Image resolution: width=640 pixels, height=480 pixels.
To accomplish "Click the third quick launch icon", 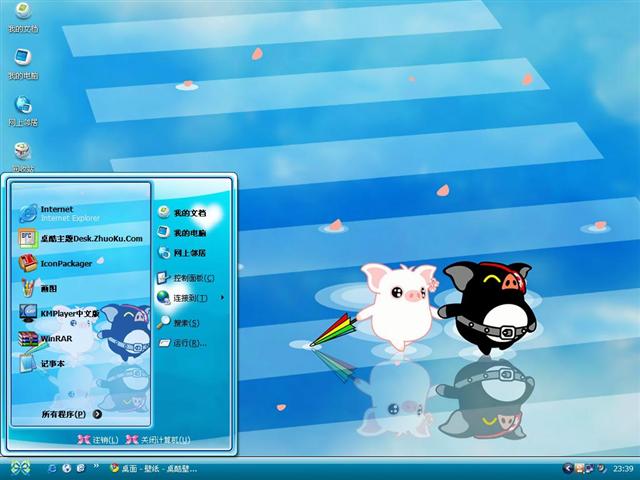I will pyautogui.click(x=81, y=468).
